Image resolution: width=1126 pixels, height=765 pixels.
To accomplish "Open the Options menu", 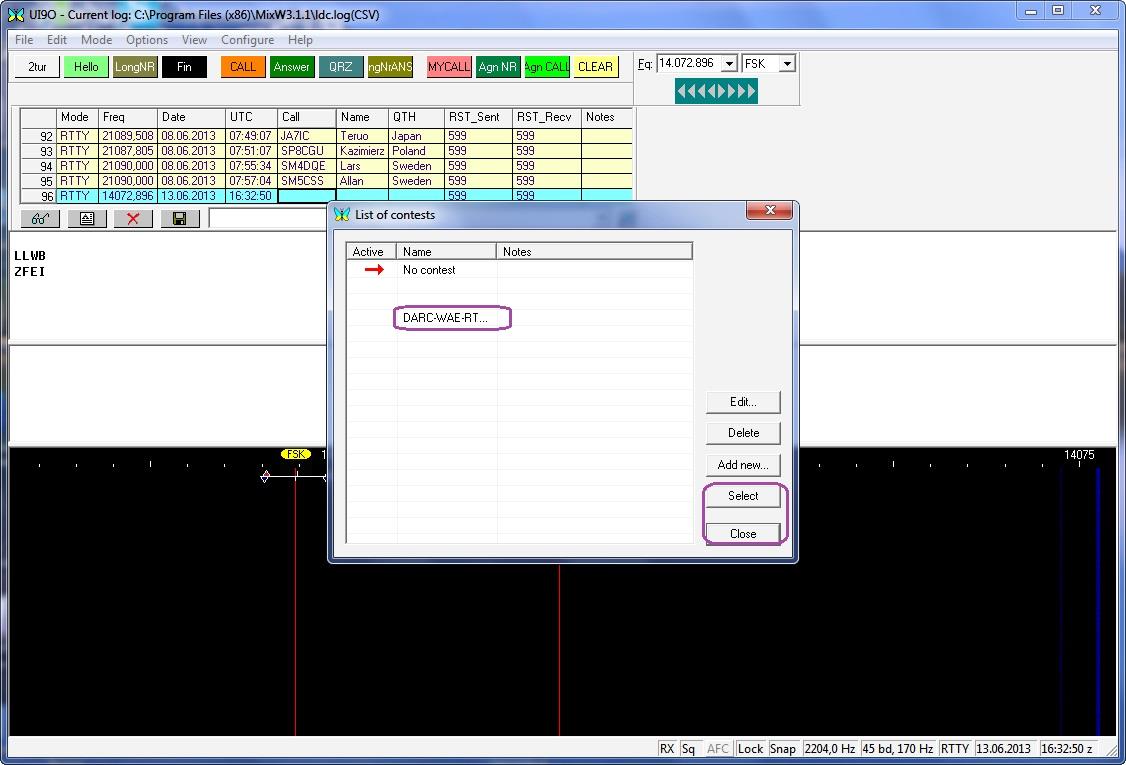I will click(147, 40).
